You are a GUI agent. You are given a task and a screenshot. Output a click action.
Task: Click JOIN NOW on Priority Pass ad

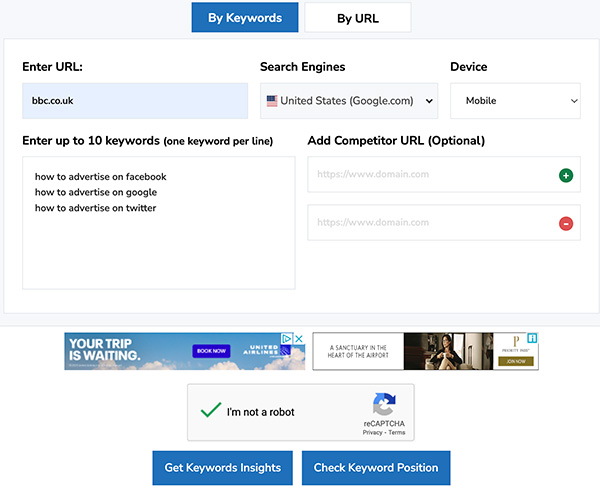pos(516,361)
